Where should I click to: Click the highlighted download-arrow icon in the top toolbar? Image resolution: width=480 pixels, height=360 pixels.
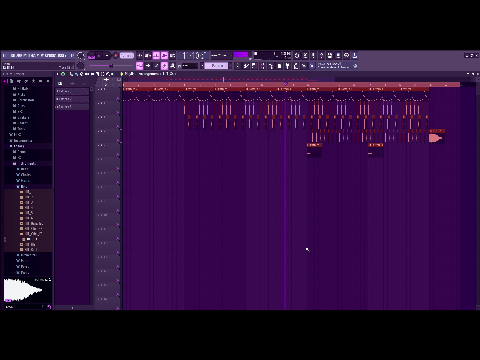click(355, 55)
